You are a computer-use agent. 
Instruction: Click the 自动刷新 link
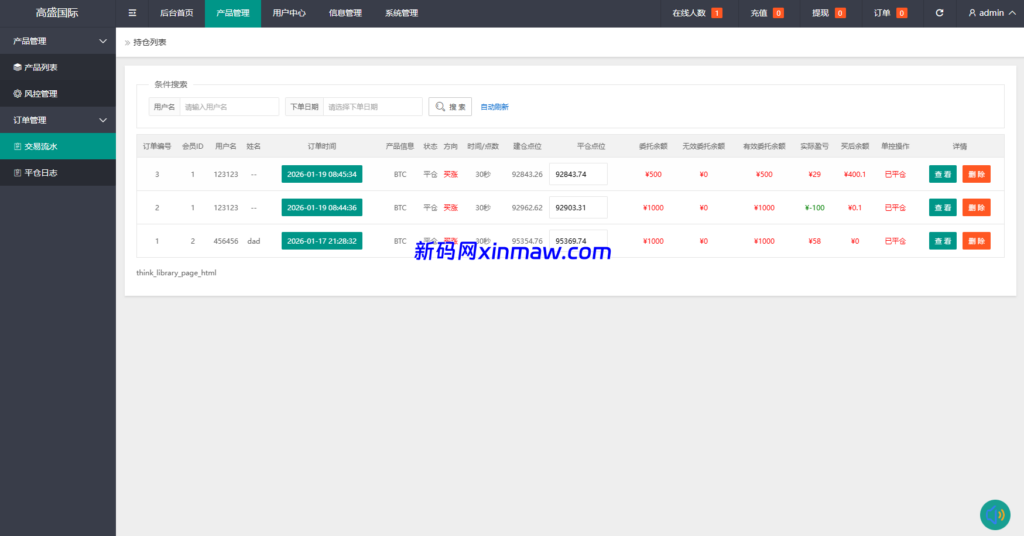tap(494, 107)
